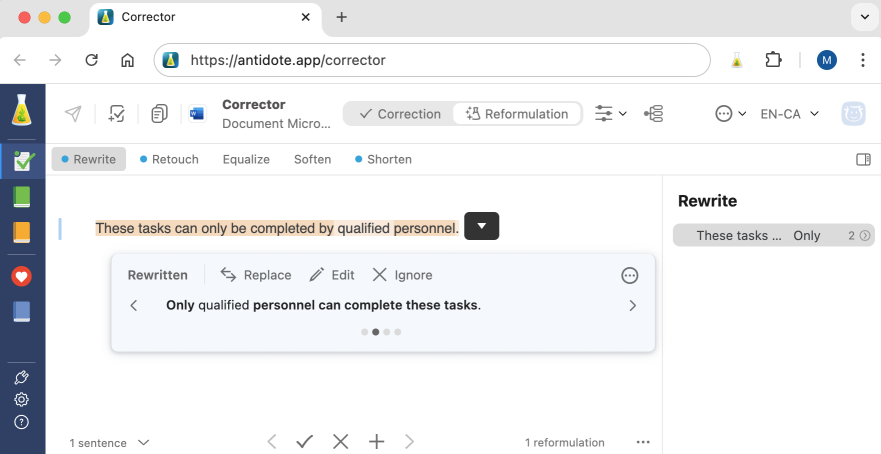Viewport: 881px width, 454px height.
Task: Click Ignore in the Rewritten popup
Action: [402, 275]
